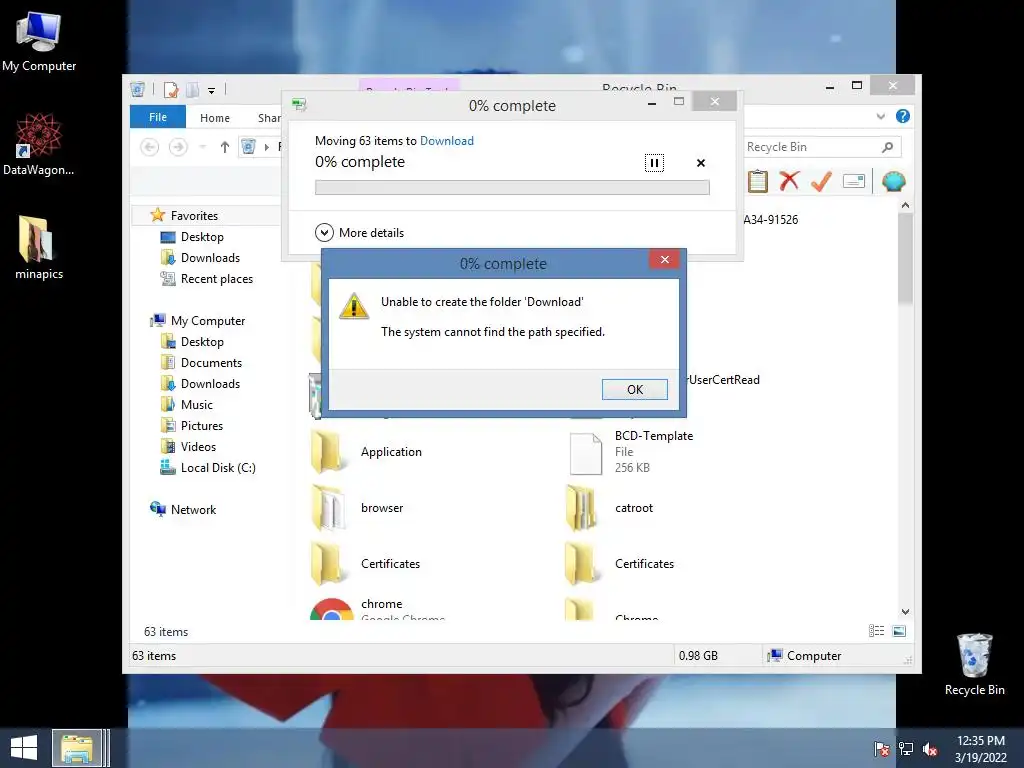The image size is (1024, 768).
Task: Select Network in navigation pane
Action: pos(193,509)
